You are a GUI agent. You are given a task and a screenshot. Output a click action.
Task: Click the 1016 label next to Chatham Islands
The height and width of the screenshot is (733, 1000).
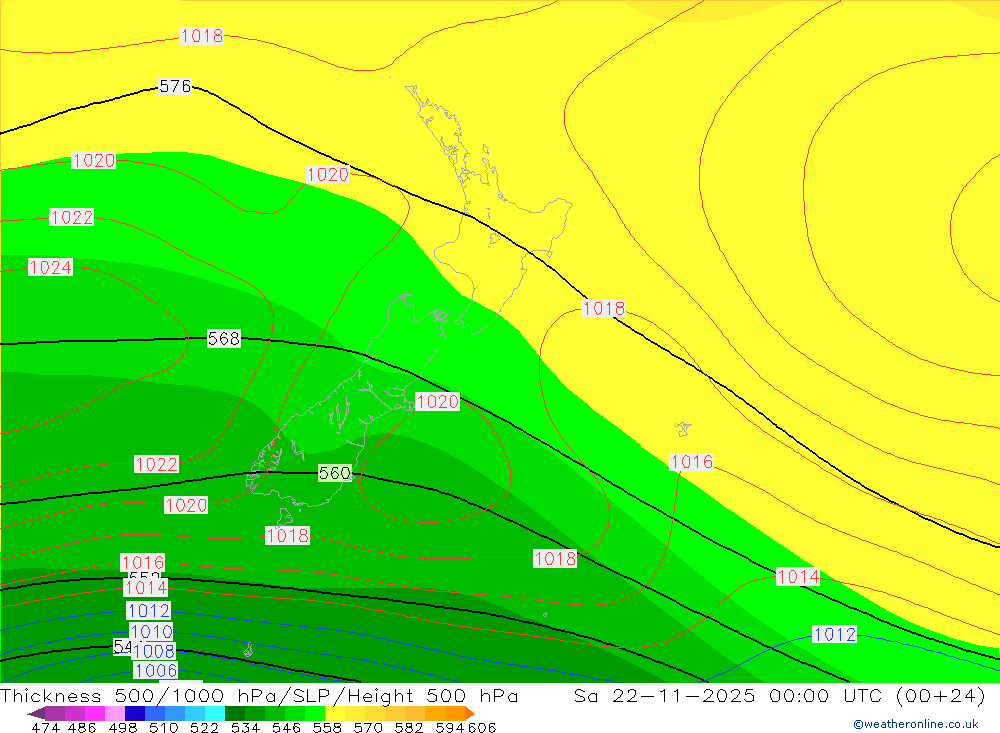point(692,462)
